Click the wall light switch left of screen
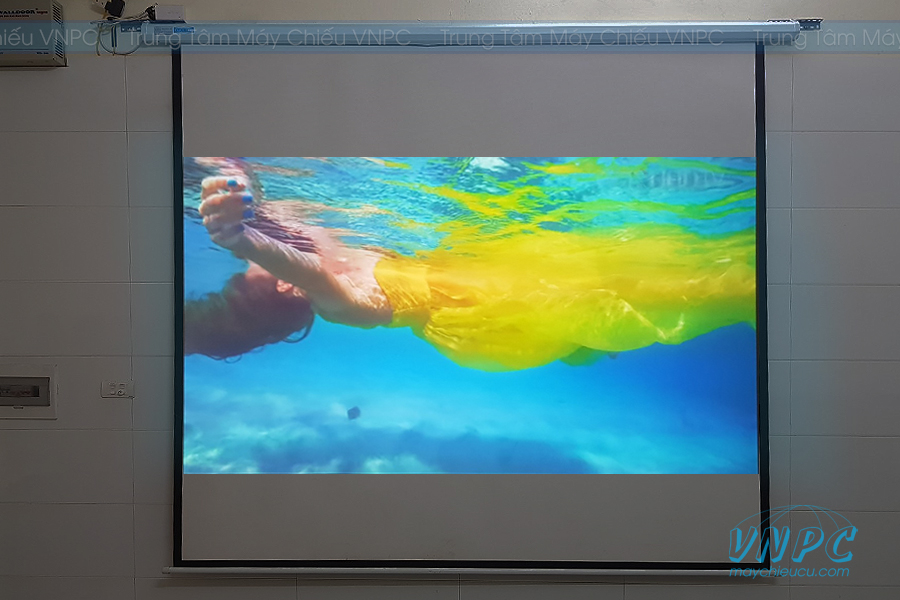The image size is (900, 600). coord(118,389)
